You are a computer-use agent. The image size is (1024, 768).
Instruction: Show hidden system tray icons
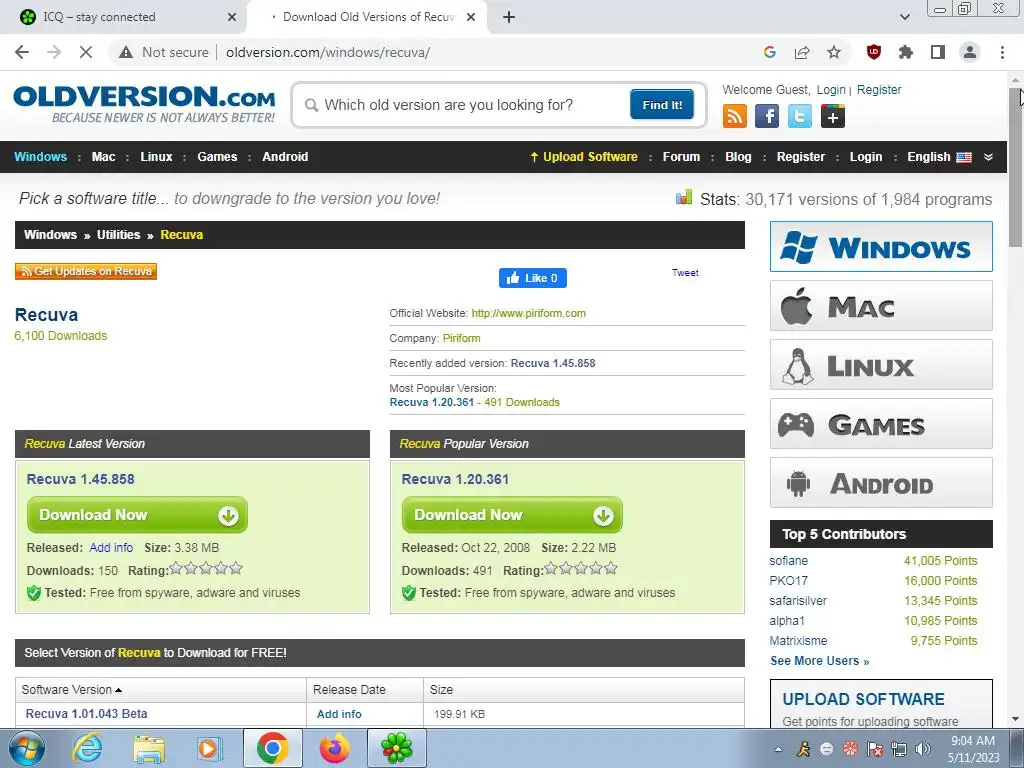click(x=778, y=749)
